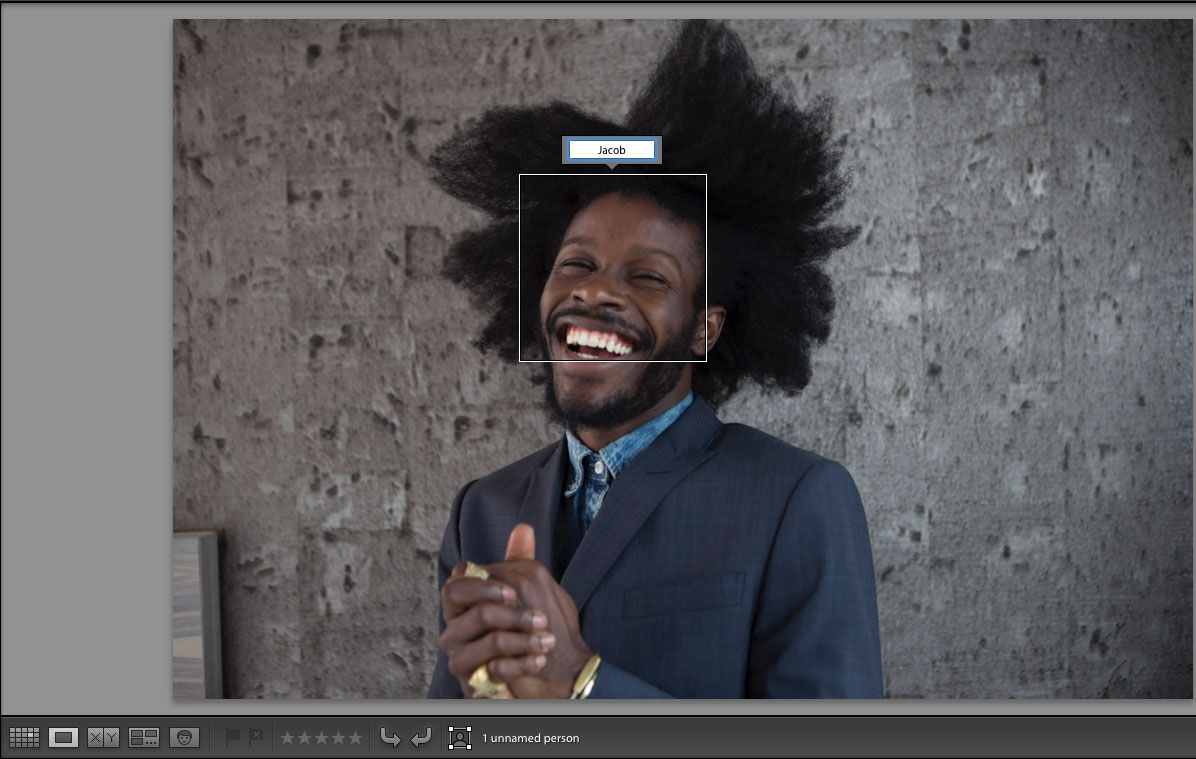
Task: Activate the People view icon
Action: click(185, 737)
